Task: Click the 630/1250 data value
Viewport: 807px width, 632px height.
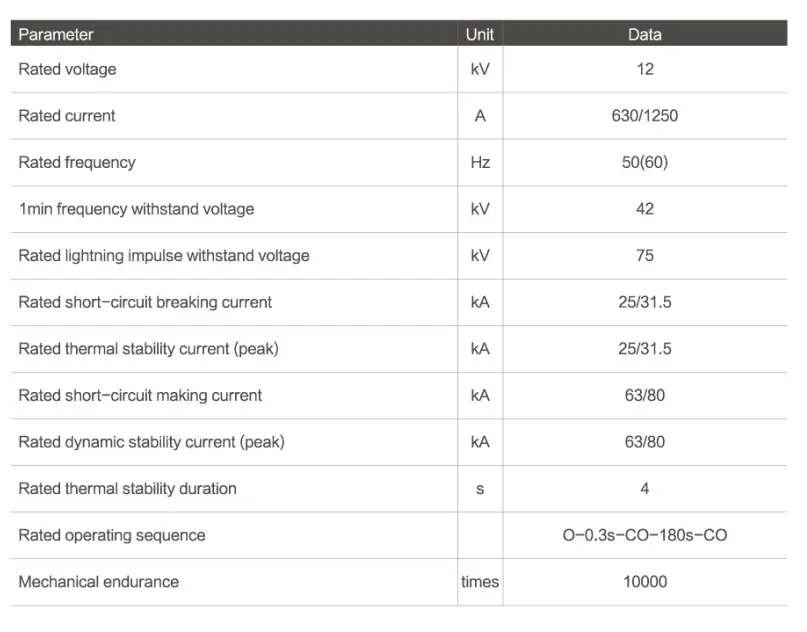Action: (x=645, y=116)
